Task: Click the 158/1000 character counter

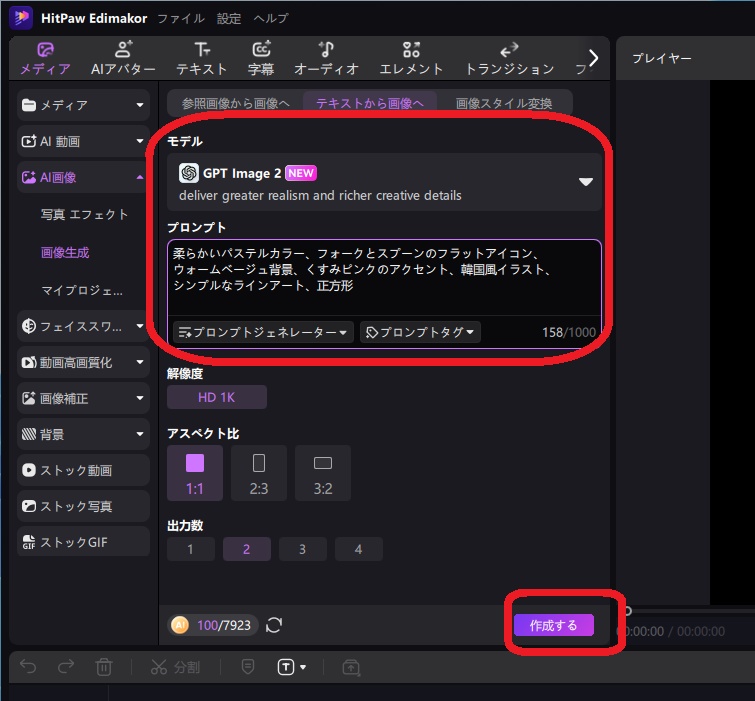Action: [x=569, y=332]
